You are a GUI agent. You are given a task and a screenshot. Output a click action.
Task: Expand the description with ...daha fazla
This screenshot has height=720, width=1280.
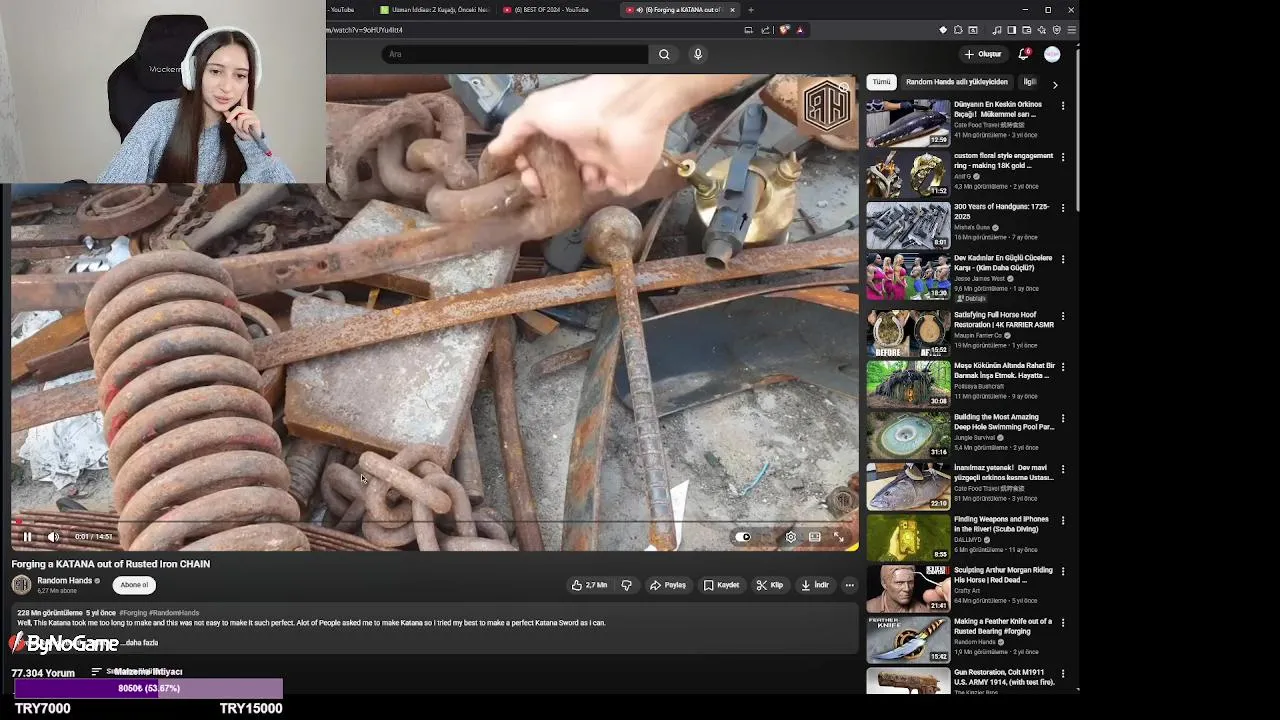click(x=139, y=643)
